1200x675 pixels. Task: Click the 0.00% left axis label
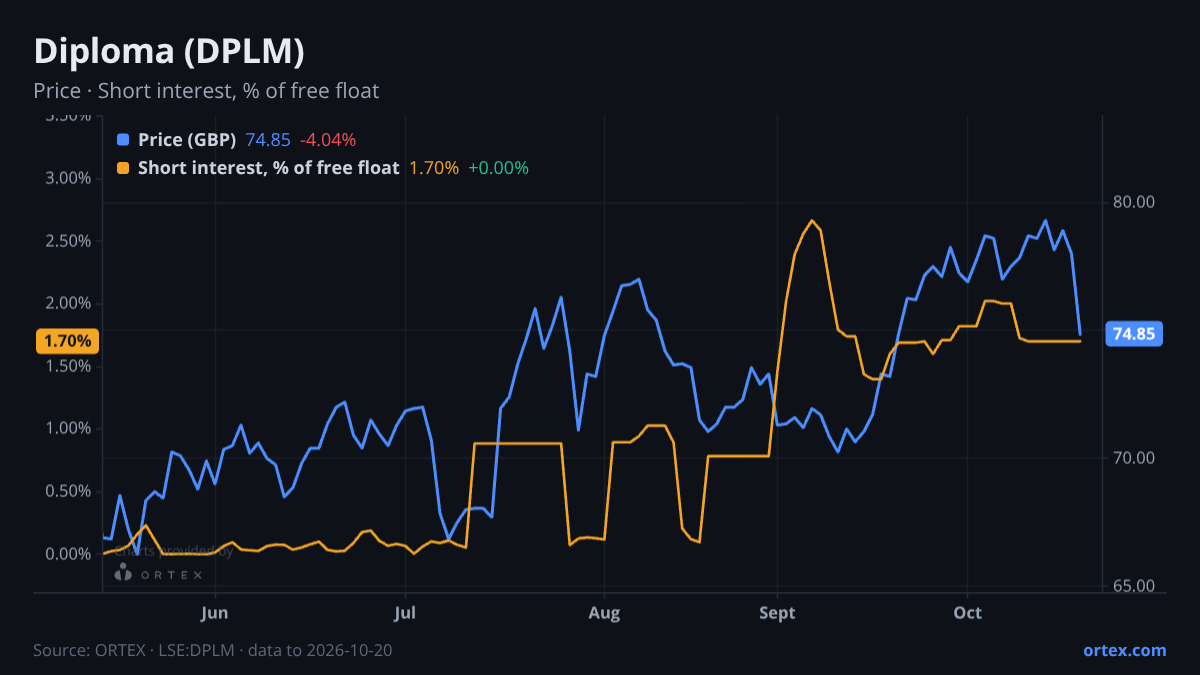[69, 554]
